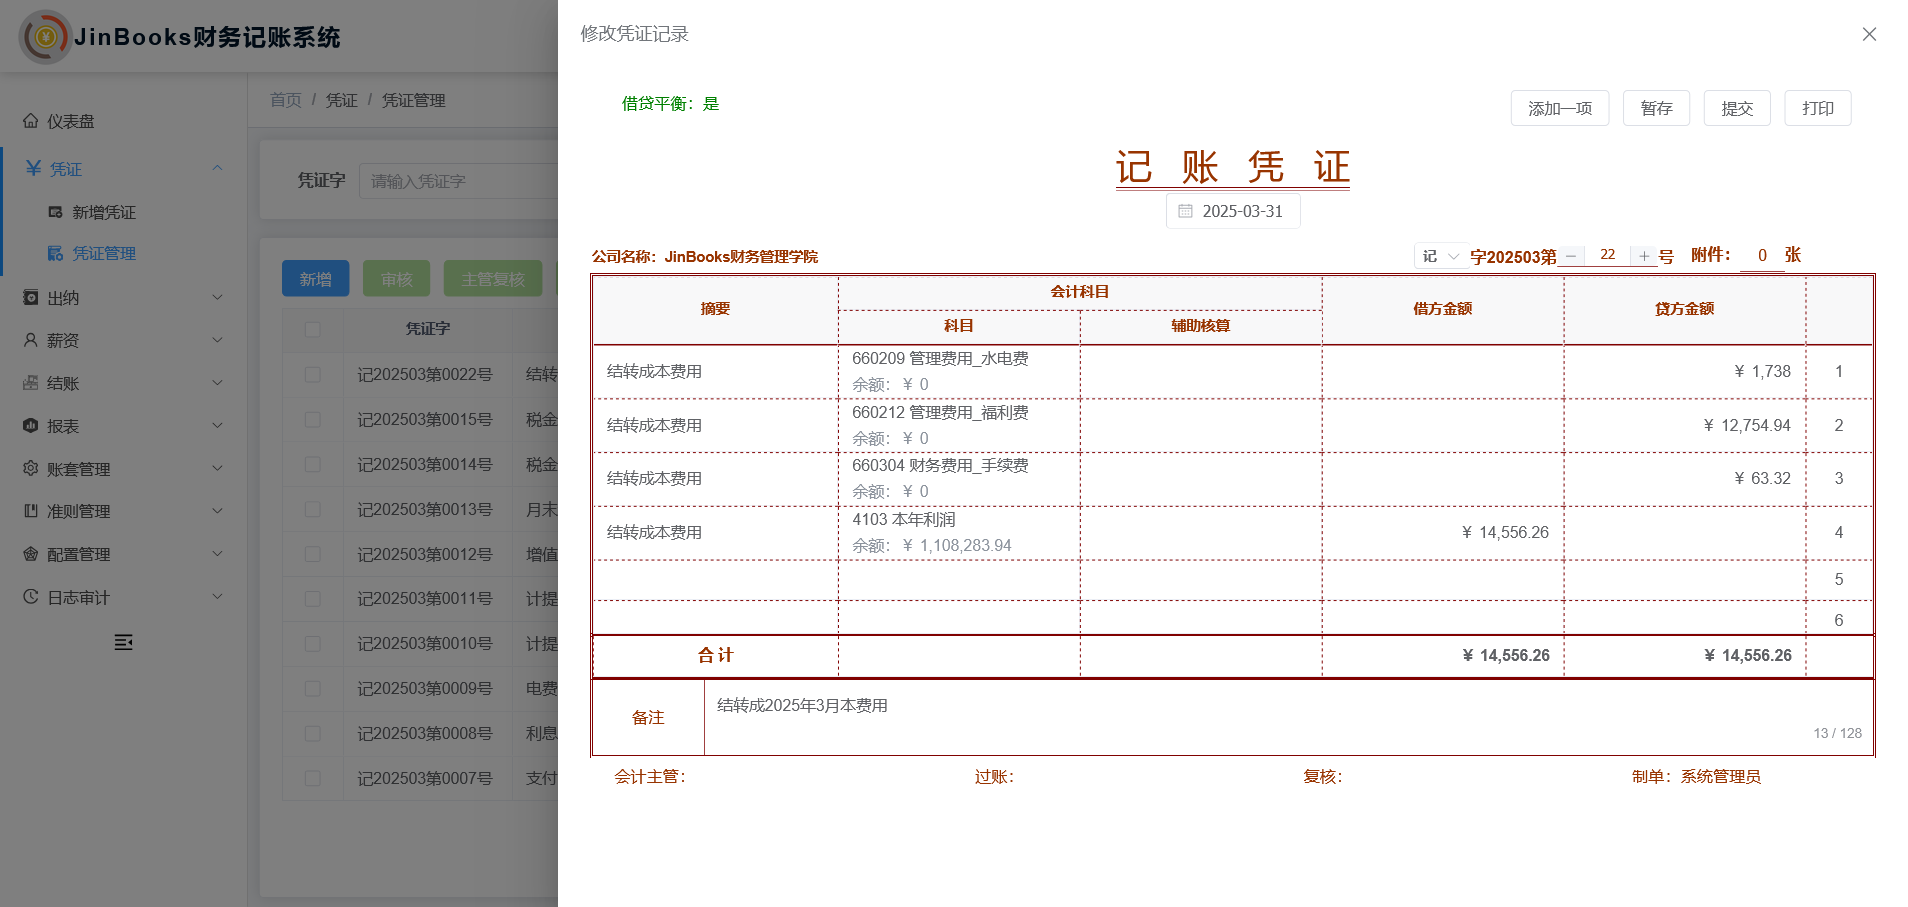Open the 记 voucher word dropdown
This screenshot has height=907, width=1908.
pos(1441,256)
